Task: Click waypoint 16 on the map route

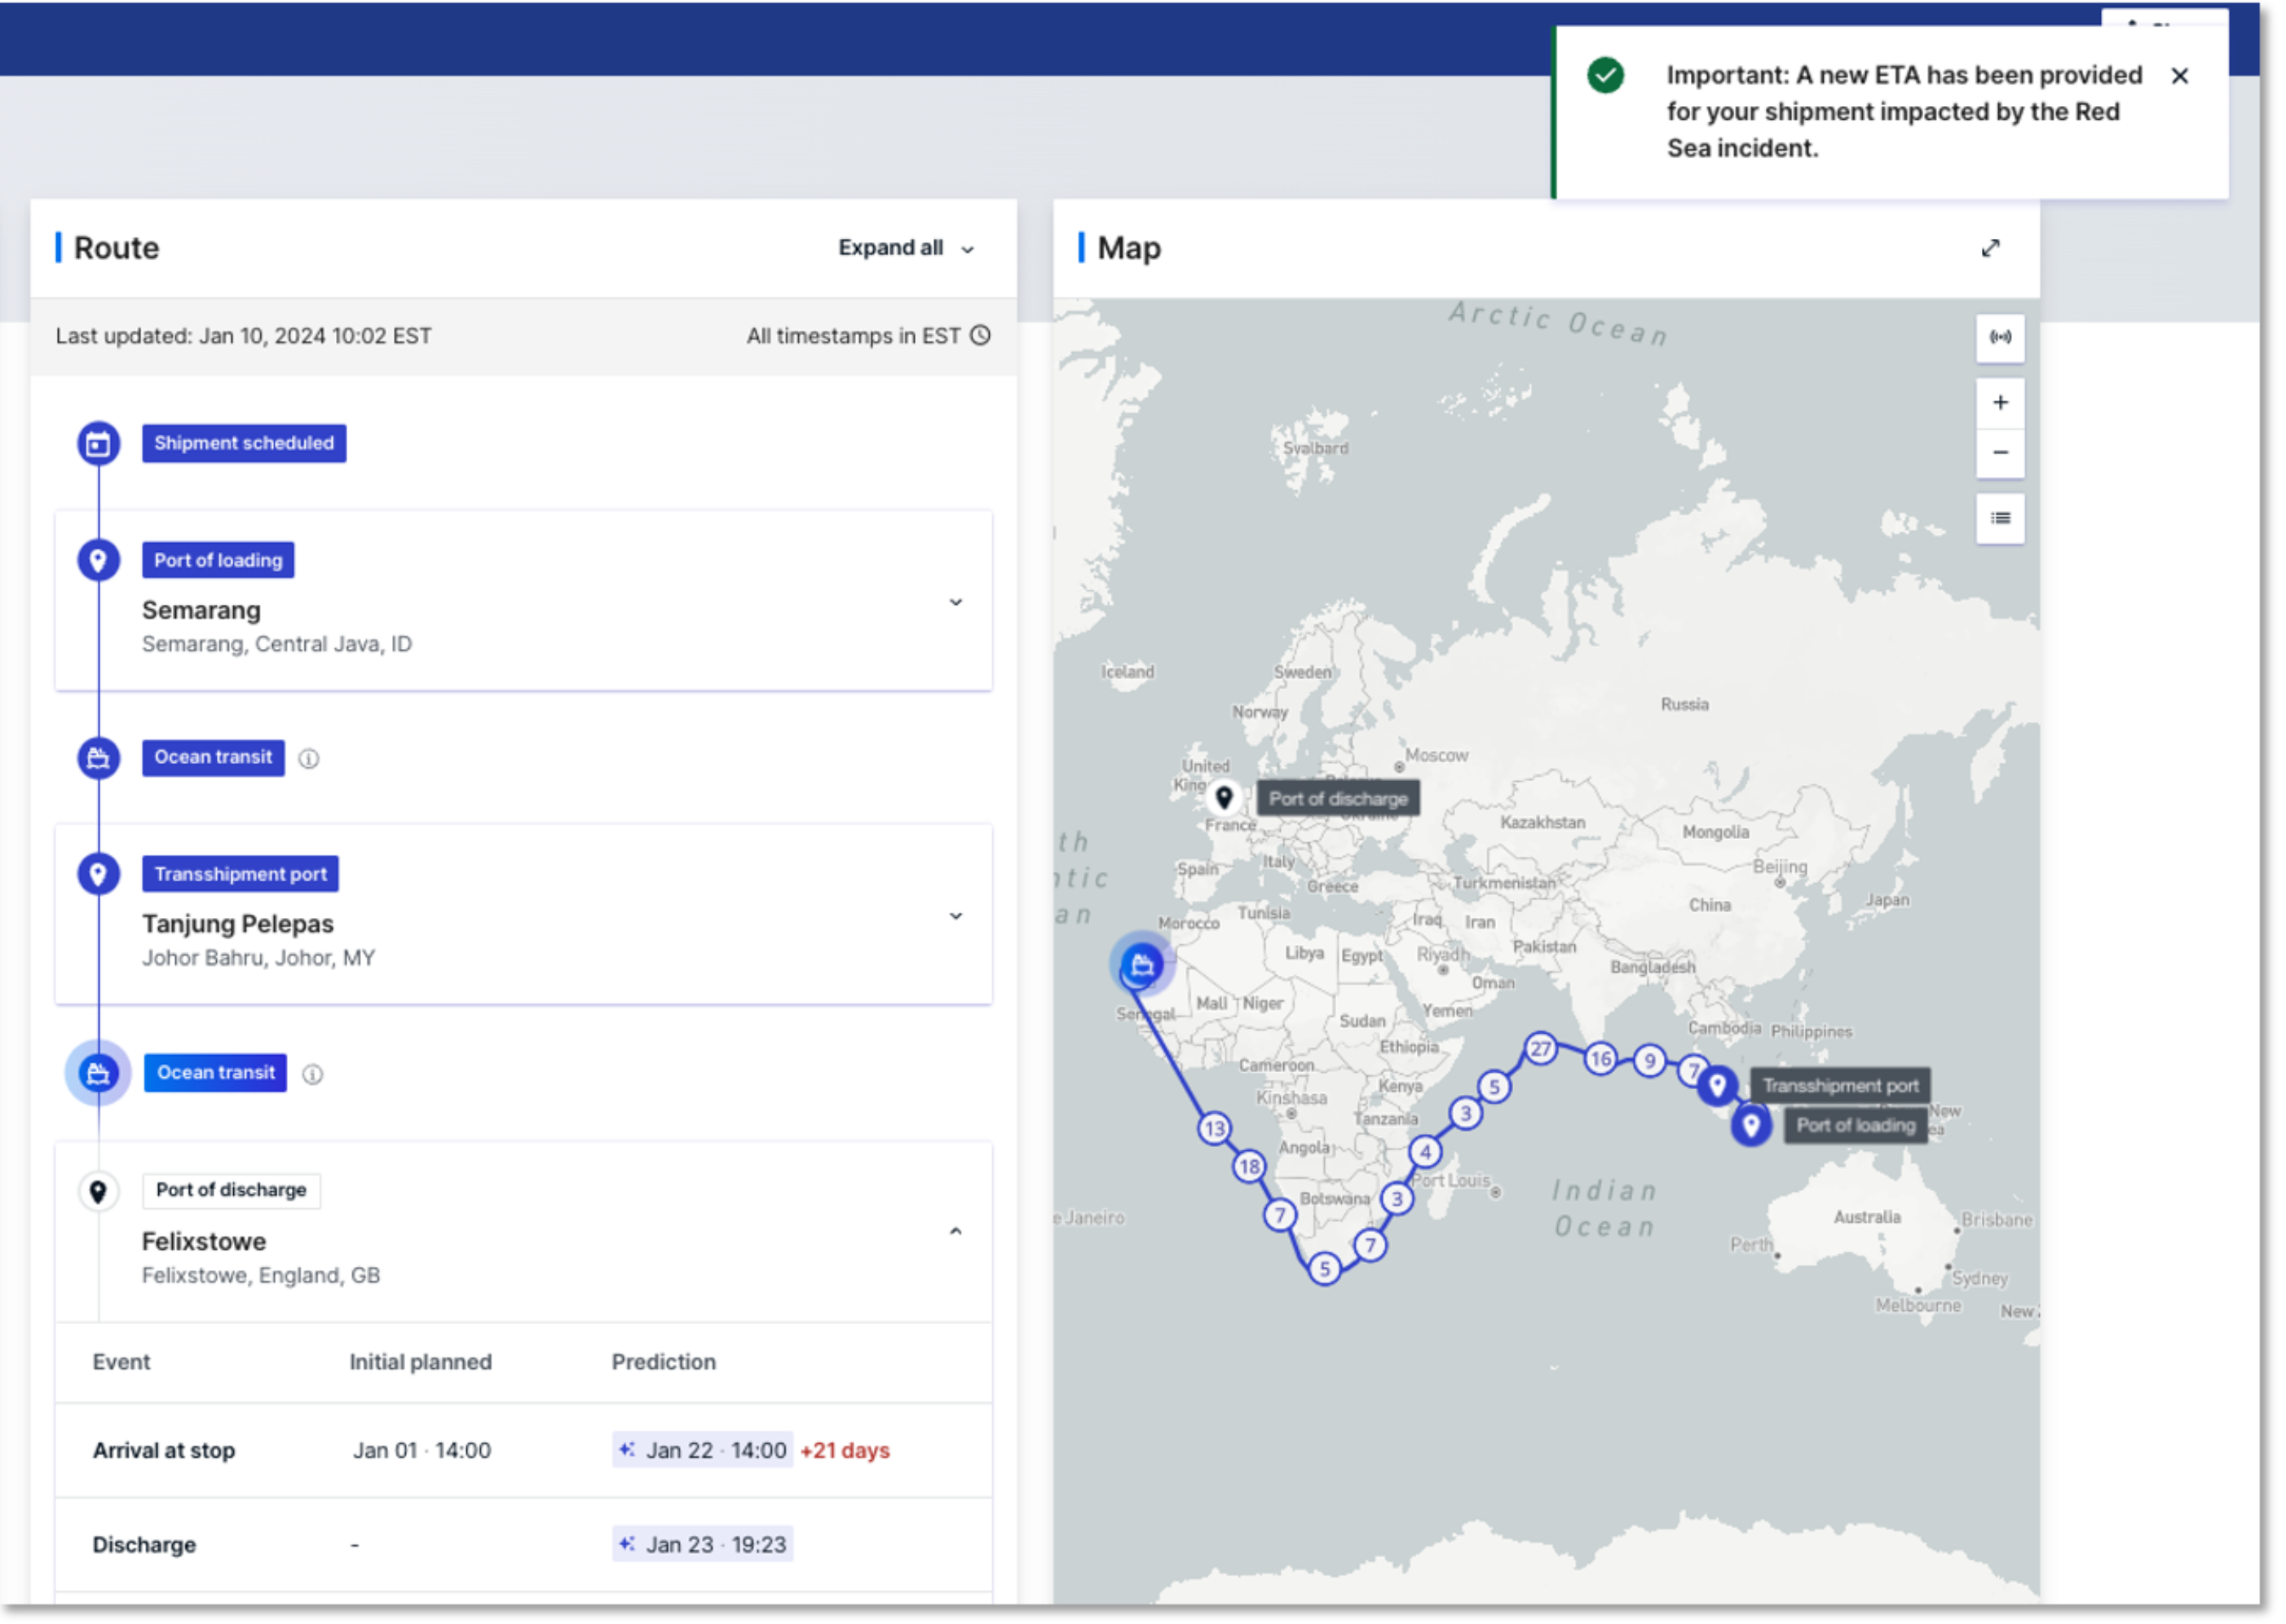Action: pyautogui.click(x=1601, y=1060)
